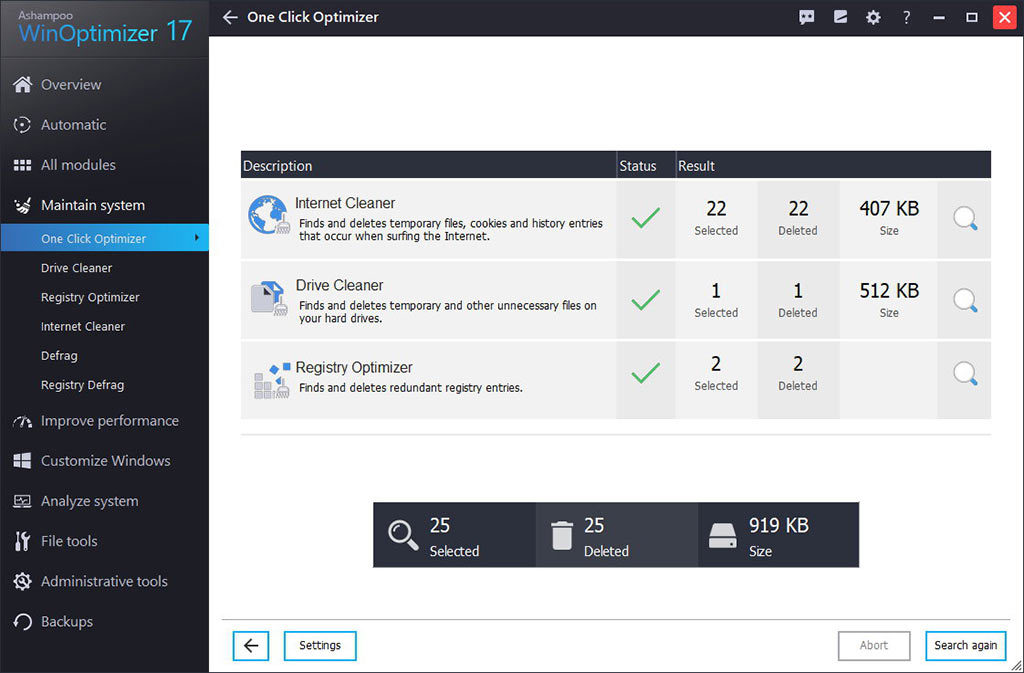The width and height of the screenshot is (1024, 673).
Task: Go to Overview in the sidebar
Action: pos(71,85)
